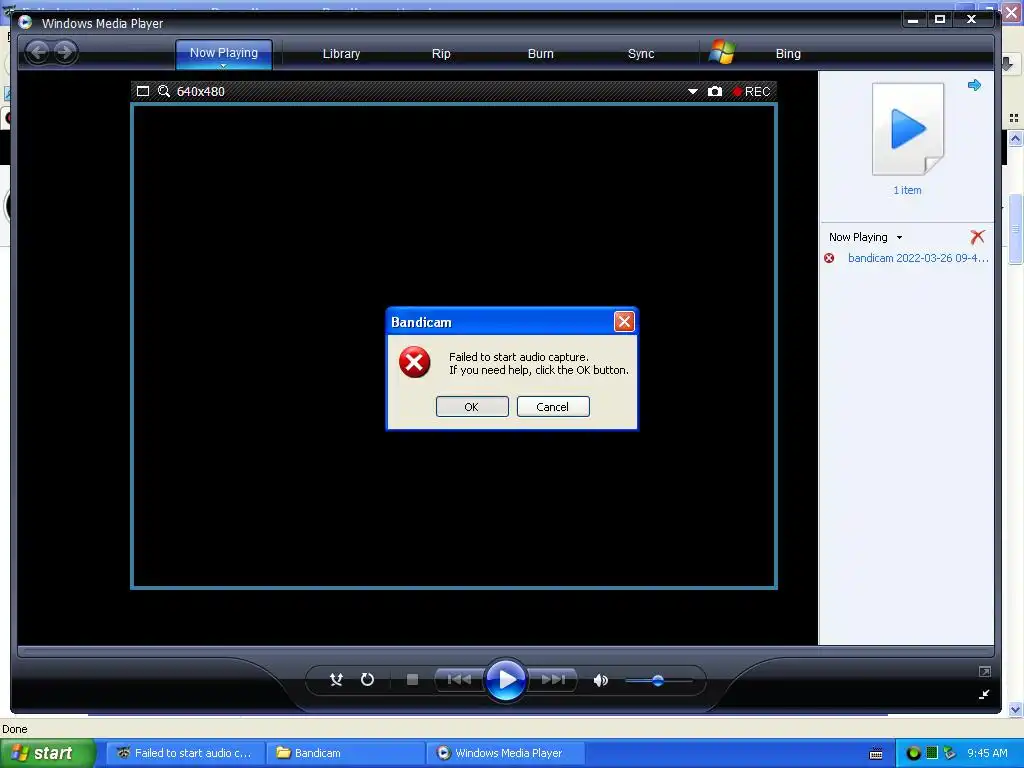Maximize Windows Media Player window
The height and width of the screenshot is (768, 1024).
coord(940,20)
